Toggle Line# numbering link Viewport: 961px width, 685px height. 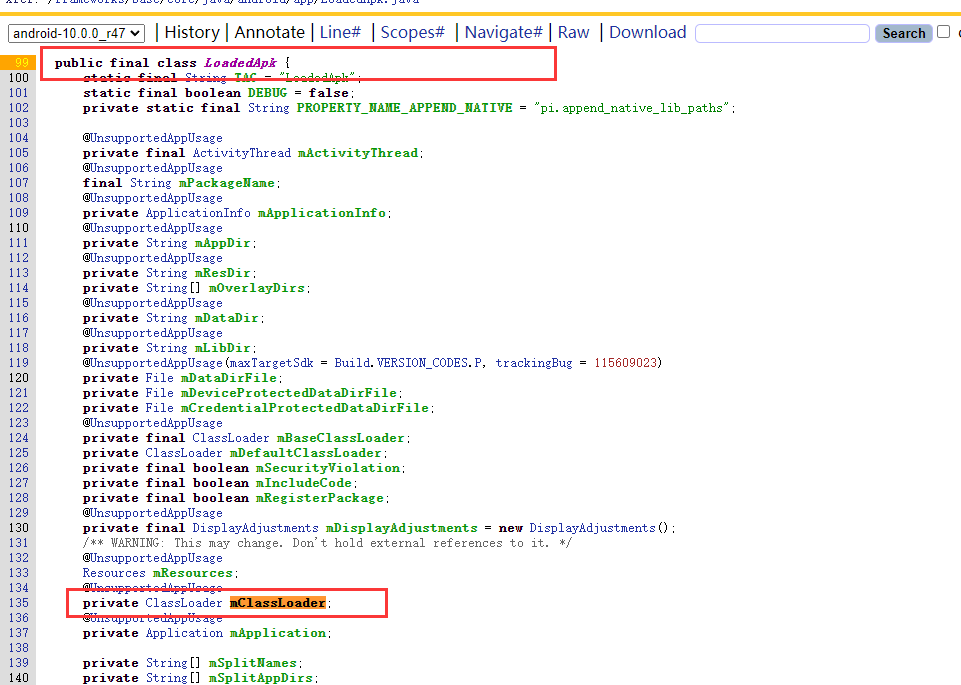coord(340,32)
